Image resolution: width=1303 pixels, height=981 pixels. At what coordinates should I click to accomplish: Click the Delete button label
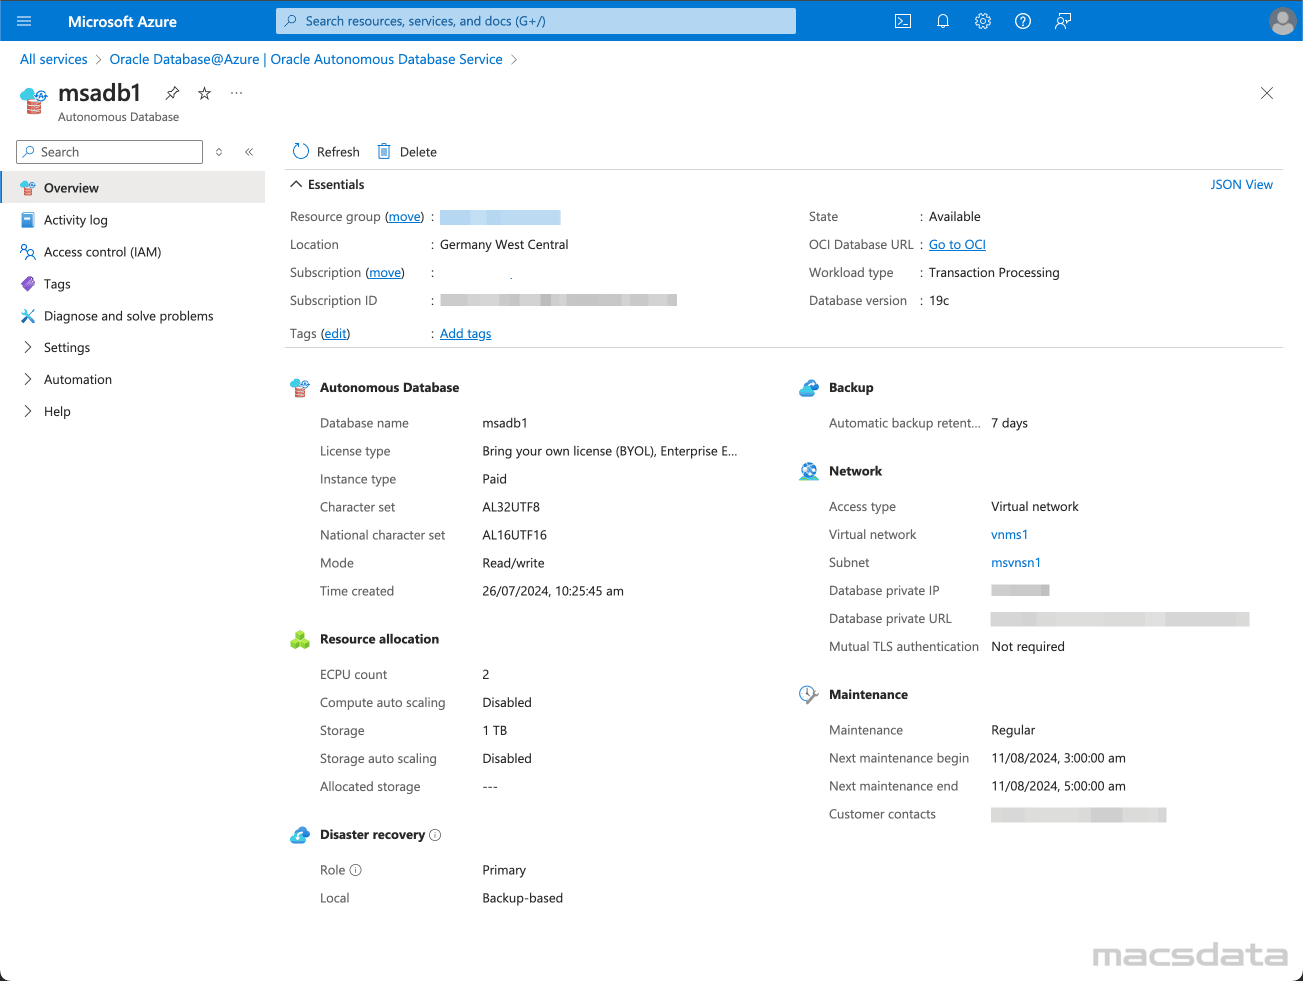(x=418, y=152)
